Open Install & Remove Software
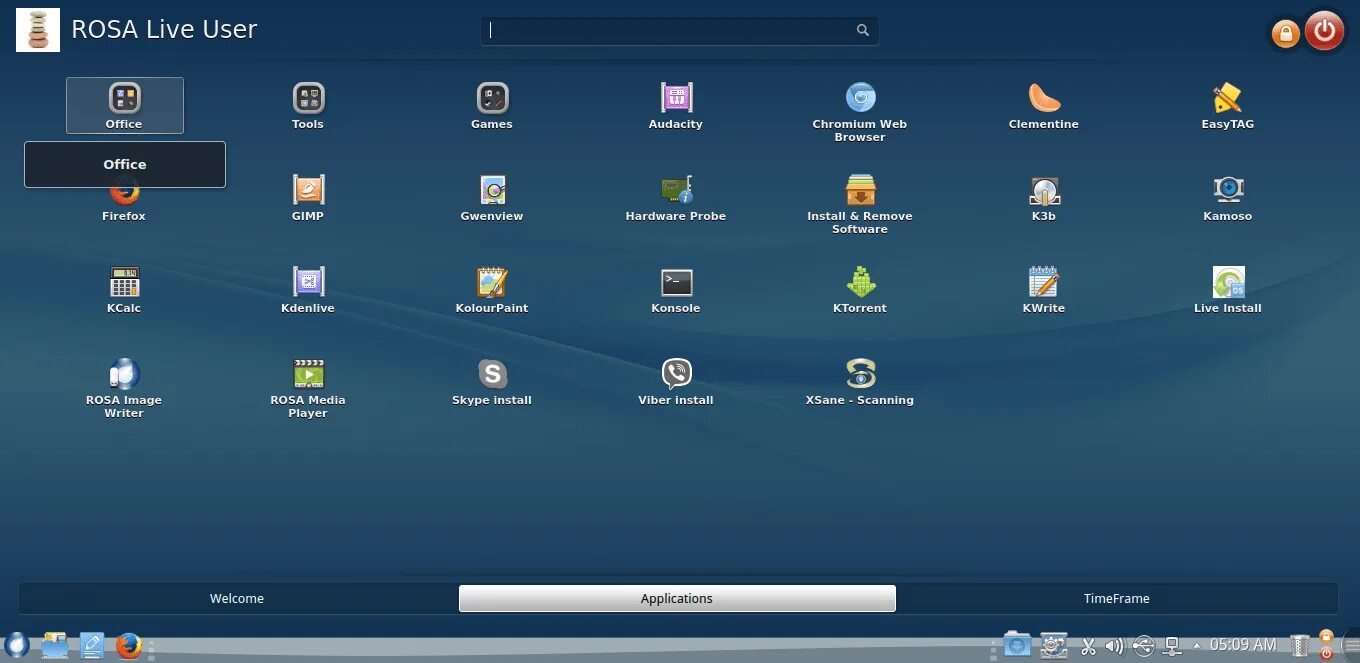The height and width of the screenshot is (663, 1360). pos(860,203)
